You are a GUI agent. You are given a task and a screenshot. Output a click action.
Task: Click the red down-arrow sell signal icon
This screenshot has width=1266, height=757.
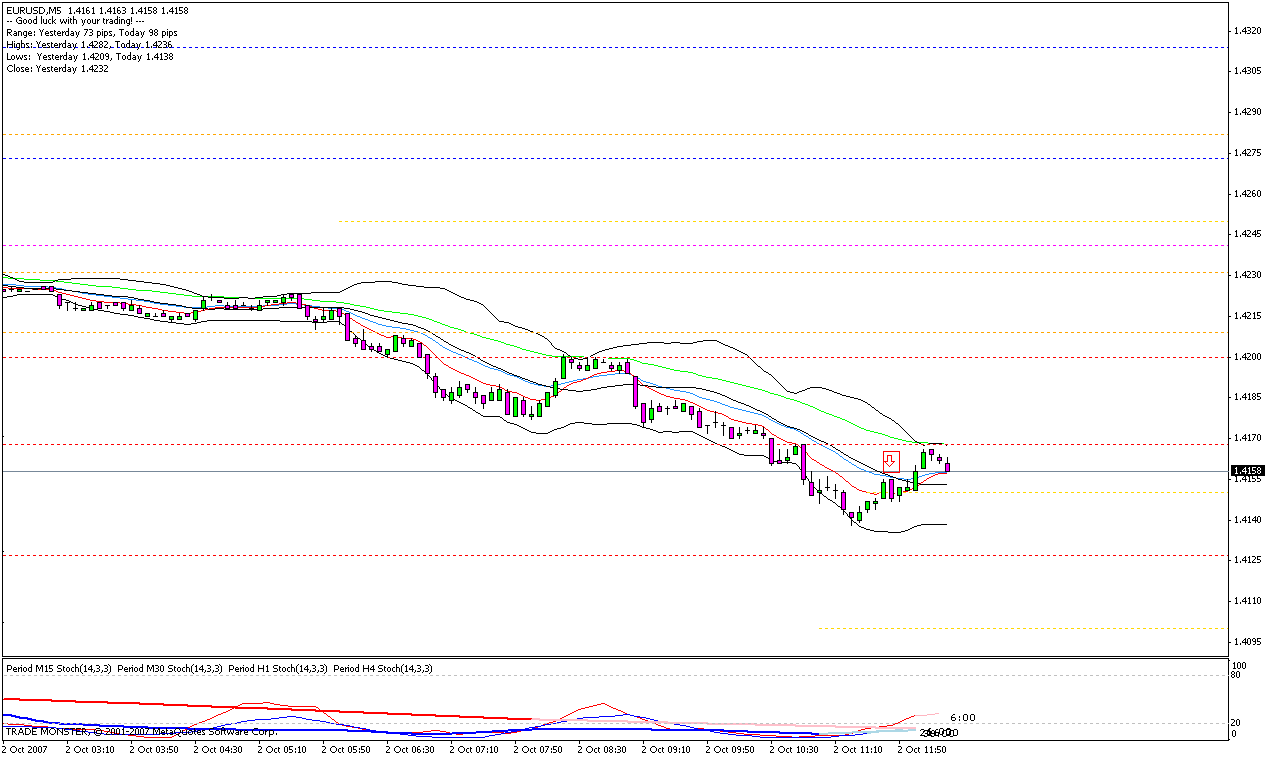pos(891,461)
